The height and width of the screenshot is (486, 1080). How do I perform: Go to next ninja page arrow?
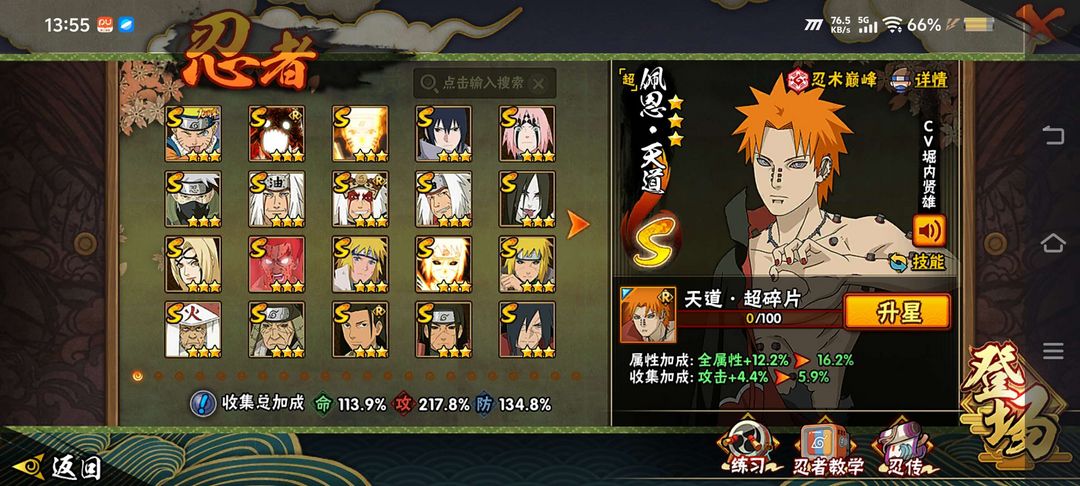[578, 224]
